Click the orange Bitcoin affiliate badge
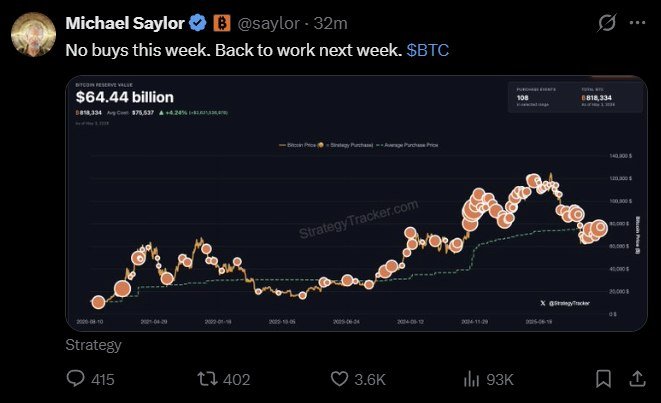This screenshot has width=661, height=403. click(x=222, y=23)
